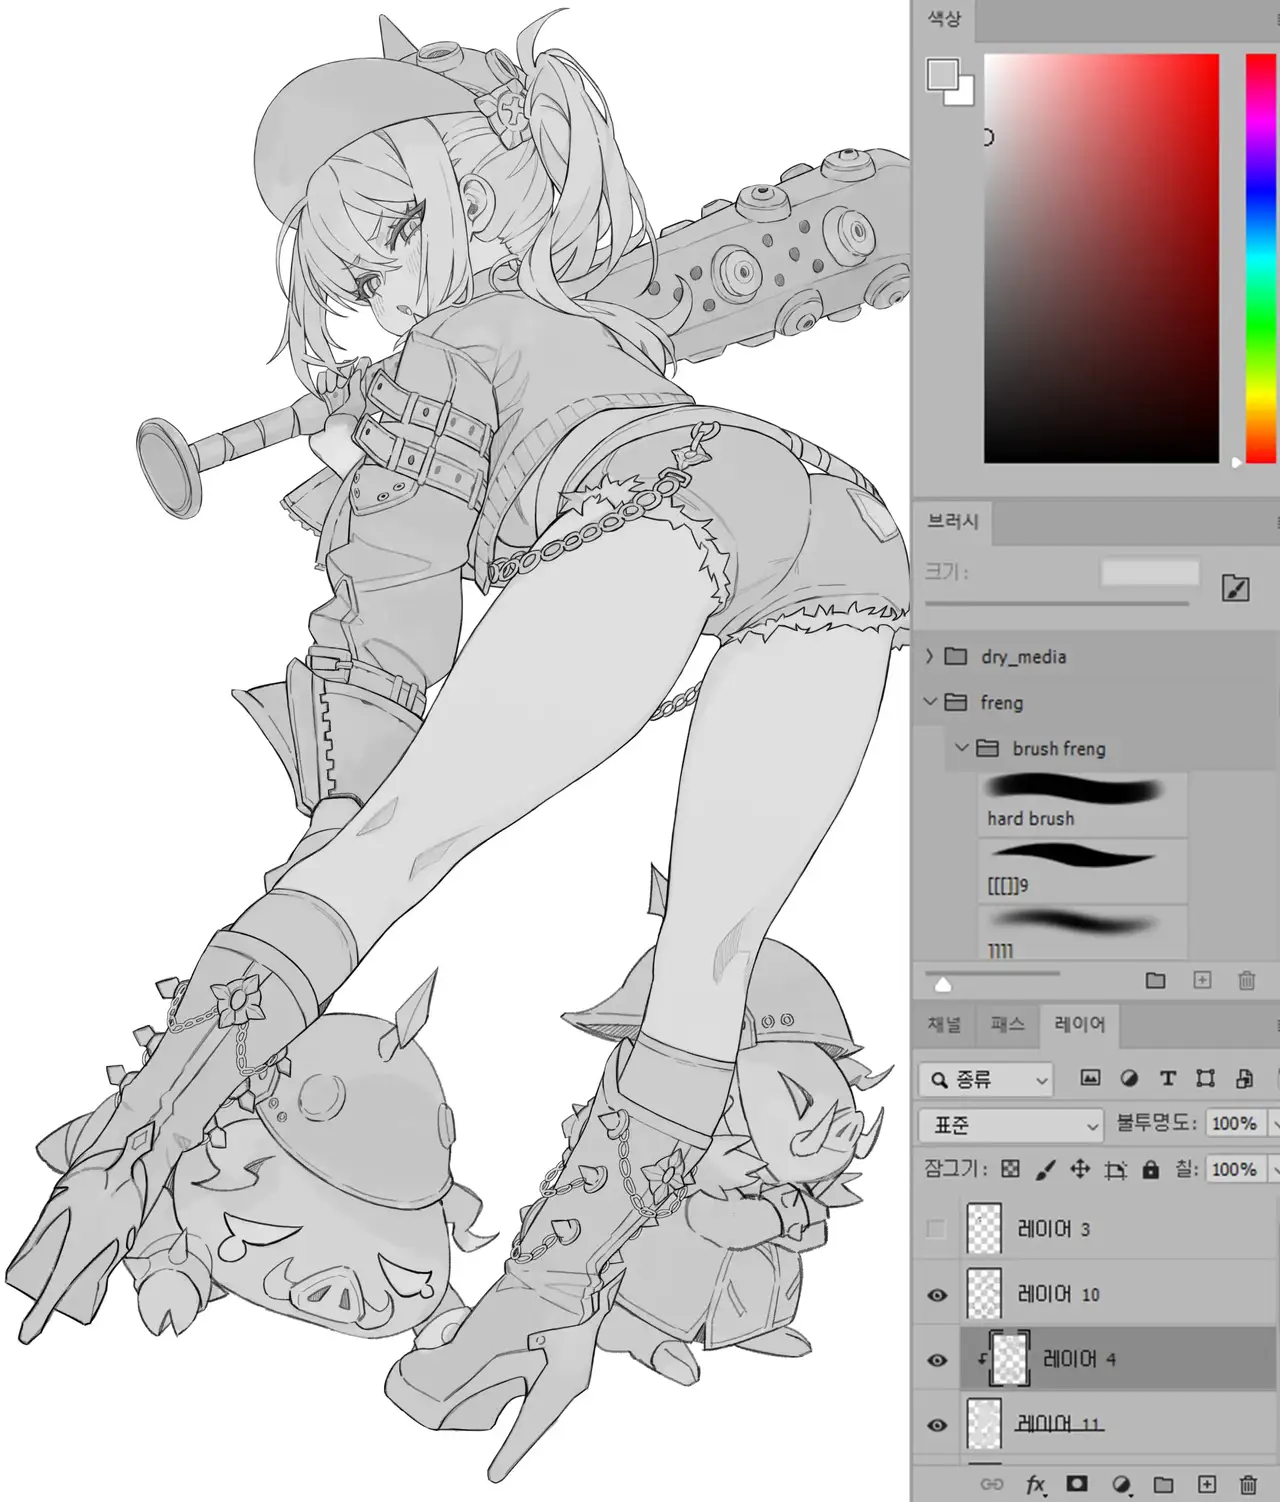Screen dimensions: 1280x1502
Task: Click the layer effects fx icon
Action: (x=1035, y=1485)
